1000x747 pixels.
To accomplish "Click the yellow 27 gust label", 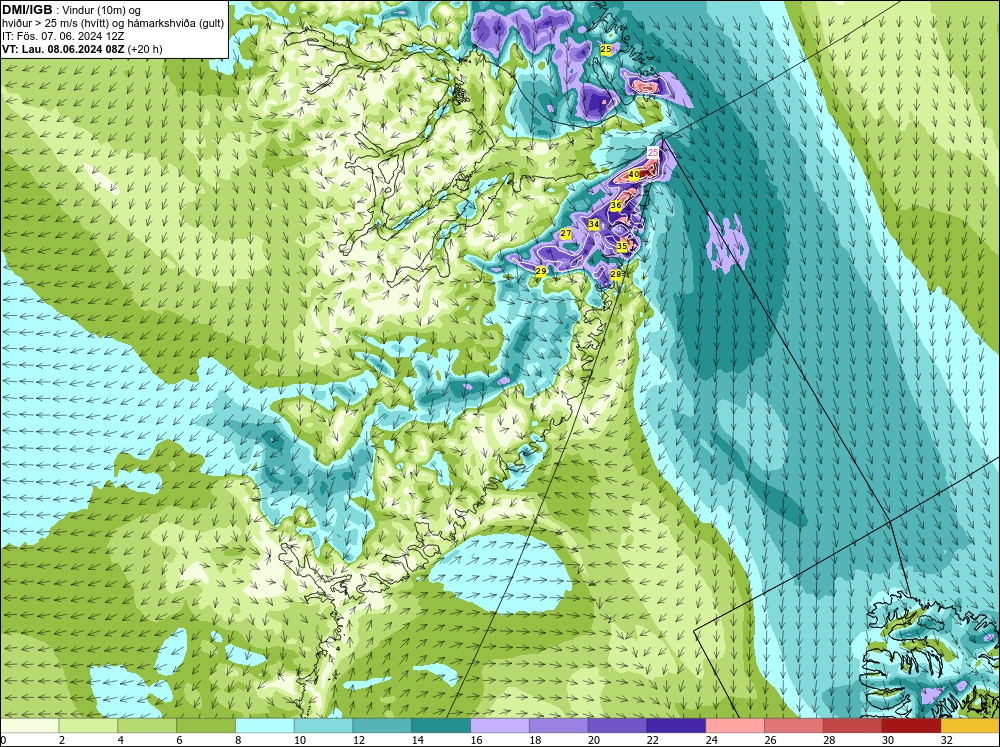I will click(566, 234).
